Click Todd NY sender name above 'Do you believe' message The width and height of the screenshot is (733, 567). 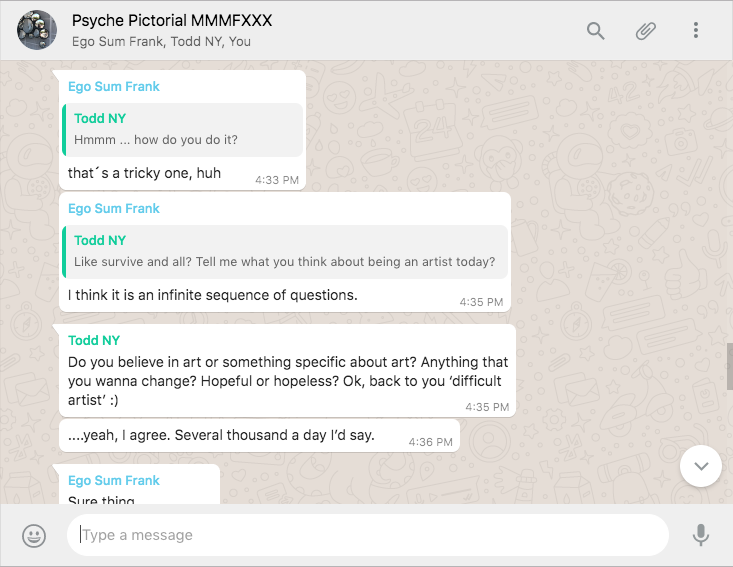(93, 341)
